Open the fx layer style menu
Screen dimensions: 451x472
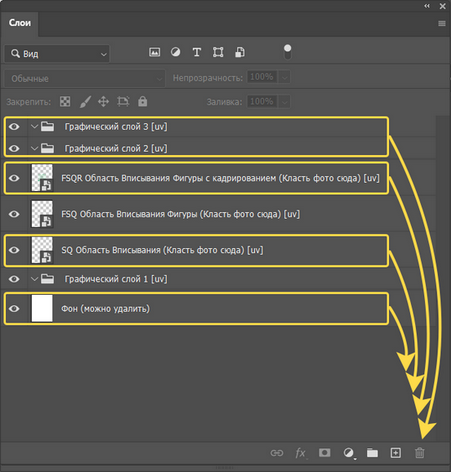pos(301,453)
